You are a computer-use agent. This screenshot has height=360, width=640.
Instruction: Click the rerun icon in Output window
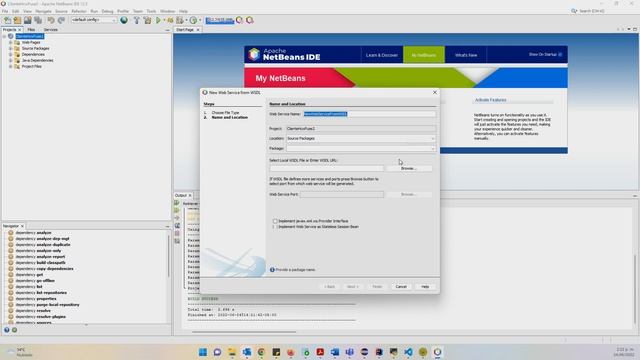[x=177, y=203]
